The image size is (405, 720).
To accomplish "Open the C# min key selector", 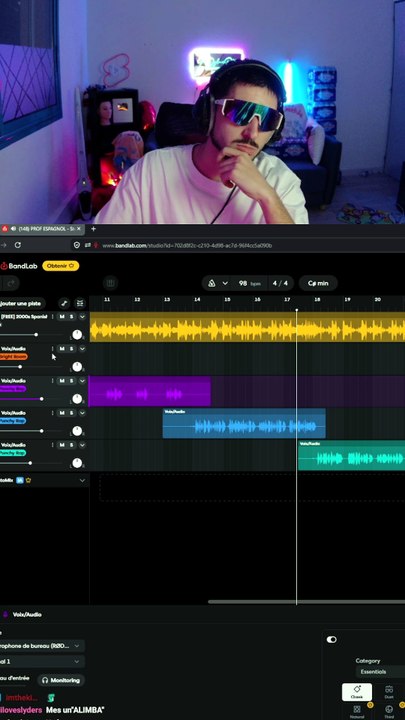I will coord(318,283).
